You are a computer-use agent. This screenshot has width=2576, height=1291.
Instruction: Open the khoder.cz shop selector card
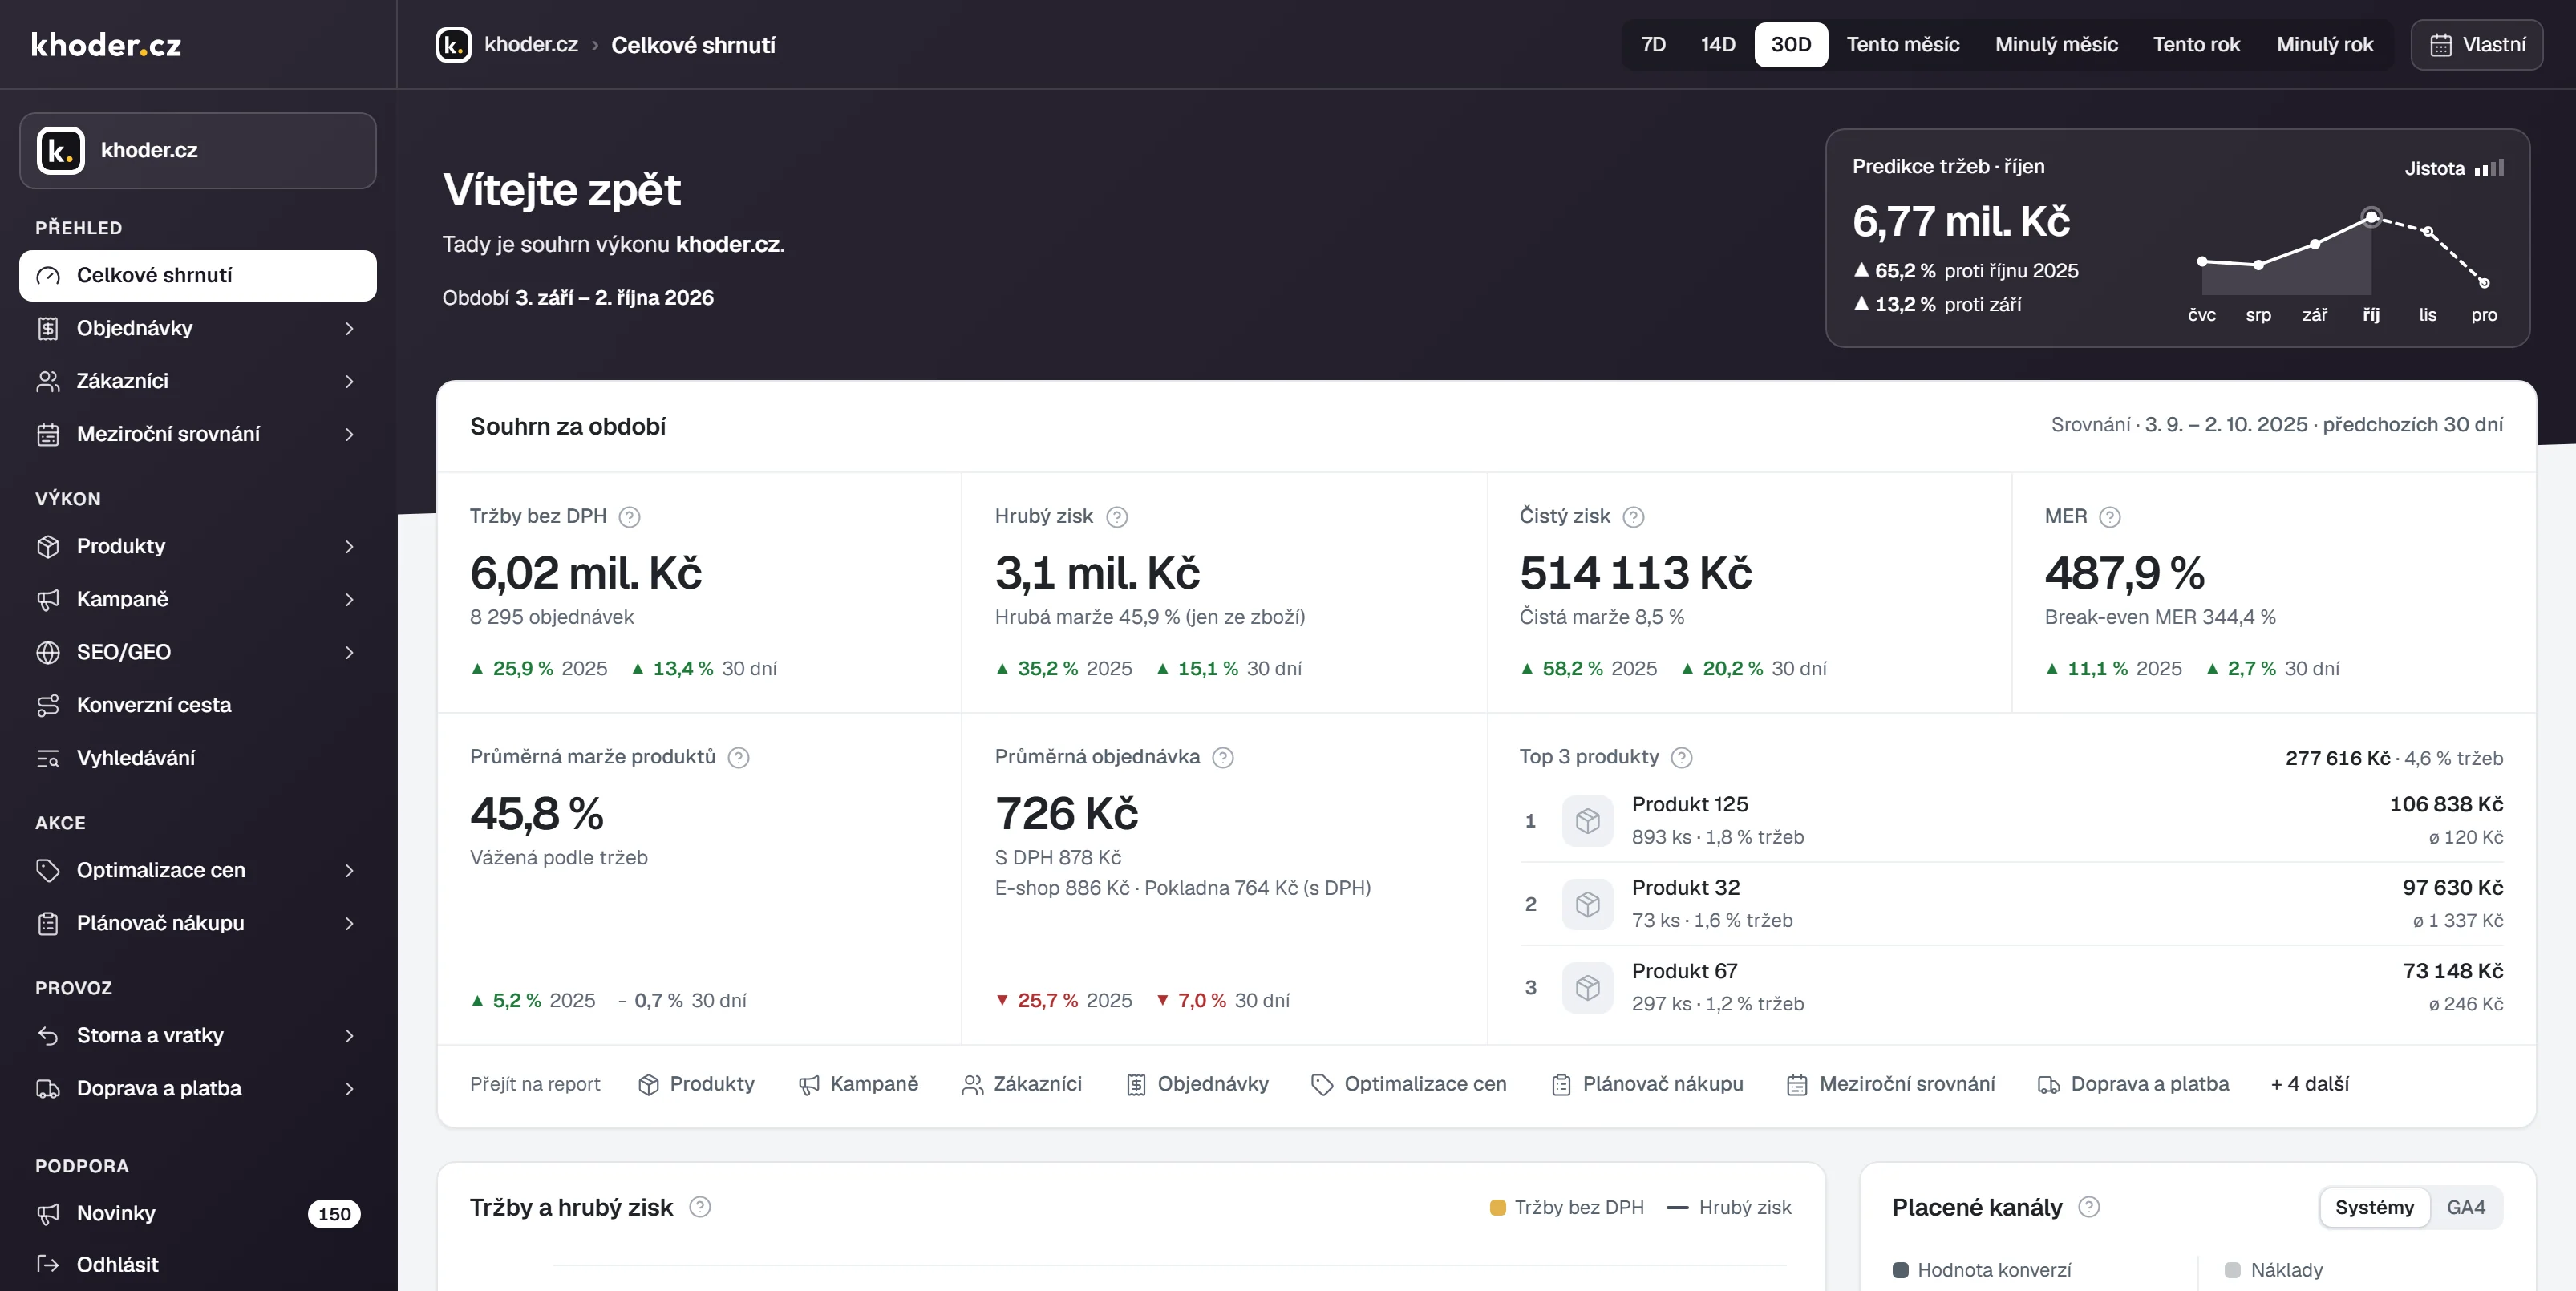click(x=198, y=151)
